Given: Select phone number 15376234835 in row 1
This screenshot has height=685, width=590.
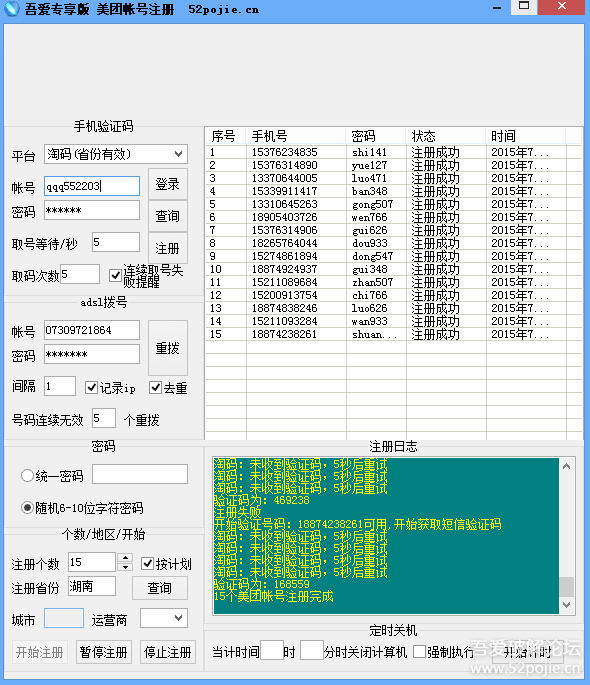Looking at the screenshot, I should tap(284, 152).
